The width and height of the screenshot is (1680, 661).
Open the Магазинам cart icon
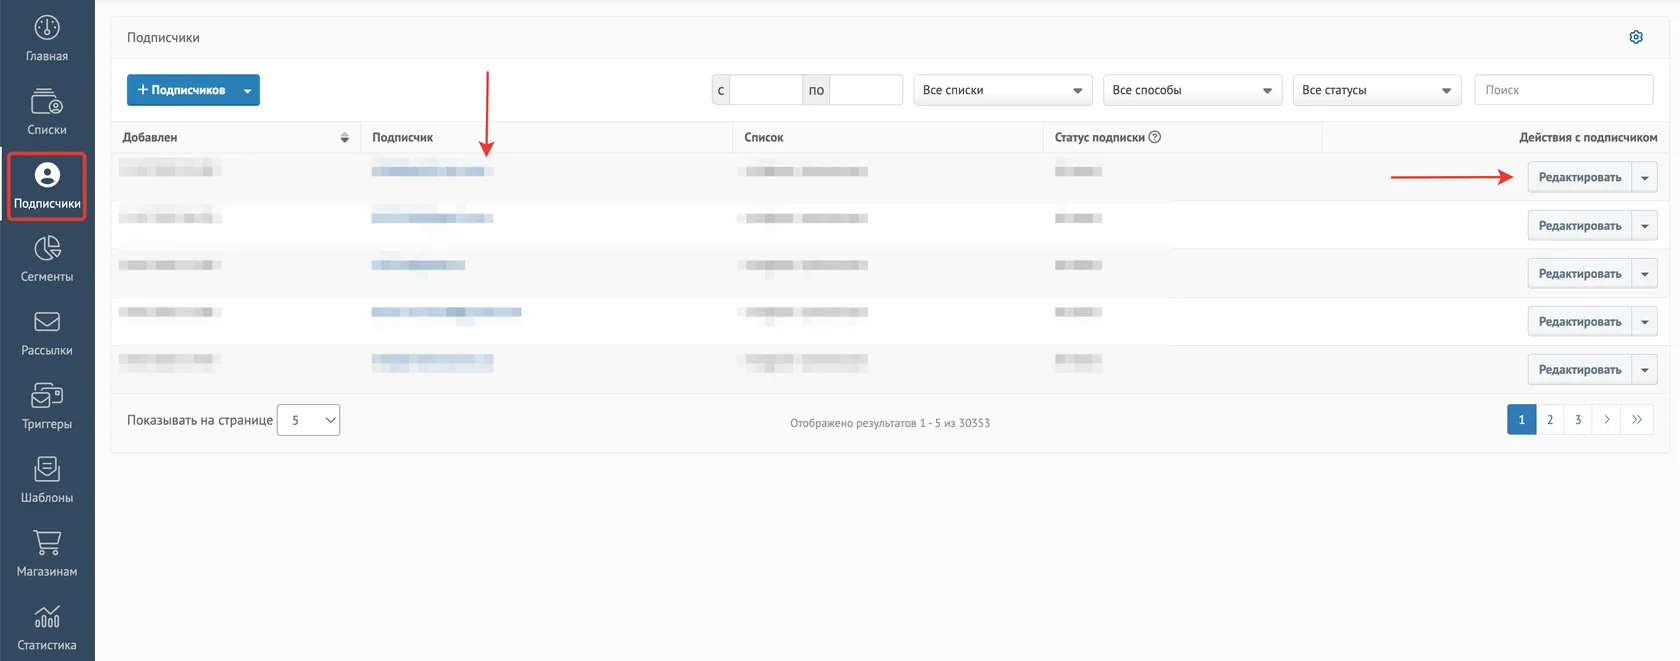click(x=47, y=542)
